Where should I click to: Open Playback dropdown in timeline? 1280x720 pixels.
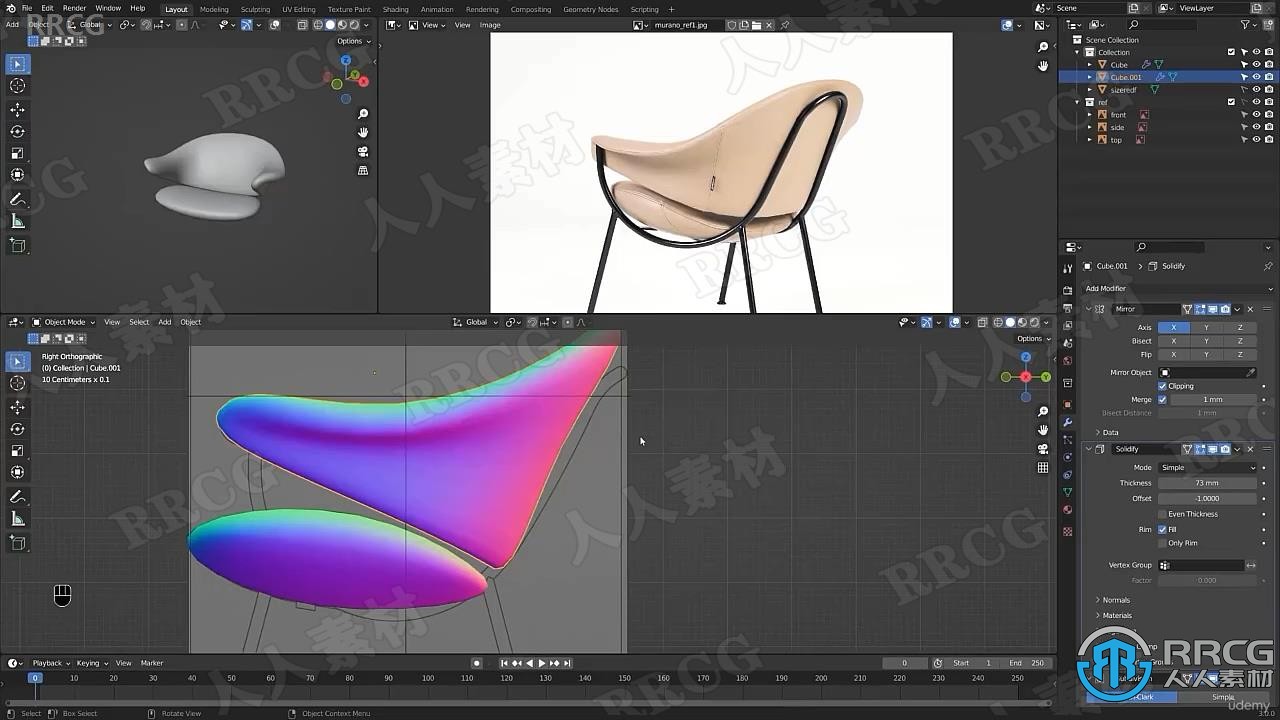[x=50, y=663]
